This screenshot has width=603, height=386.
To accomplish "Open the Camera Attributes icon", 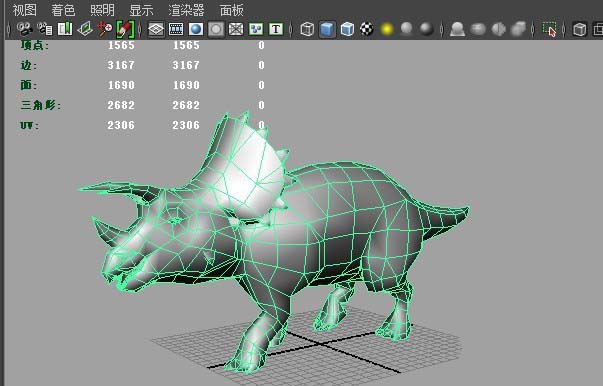I will tap(45, 29).
